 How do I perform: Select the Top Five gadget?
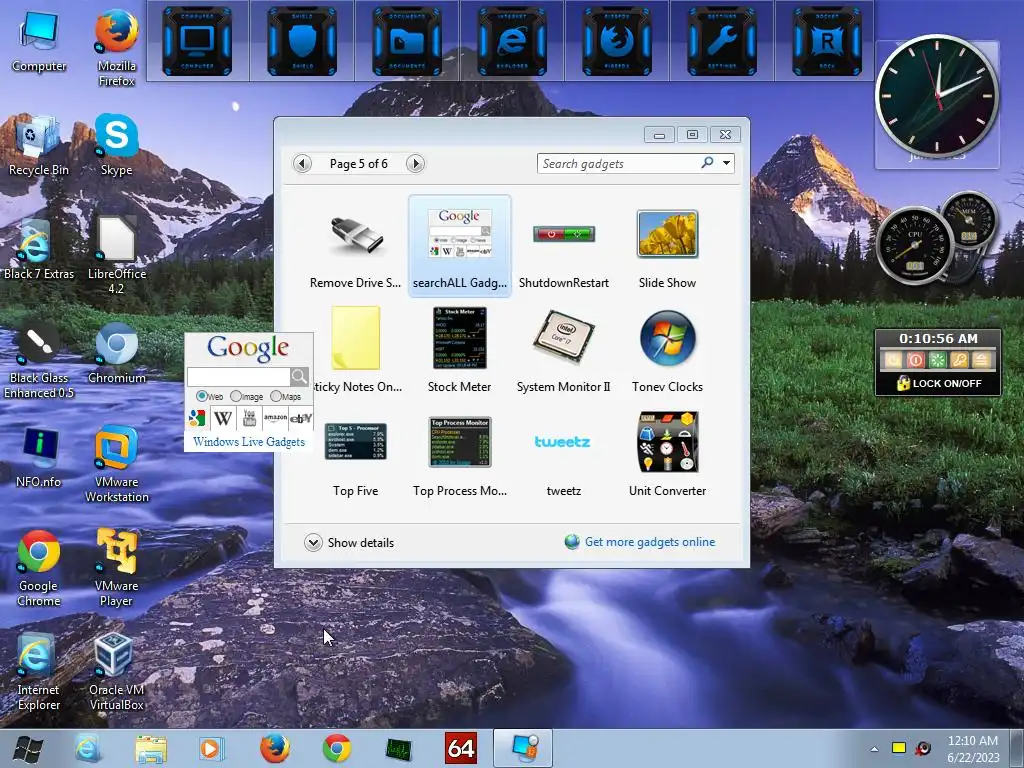pos(355,455)
